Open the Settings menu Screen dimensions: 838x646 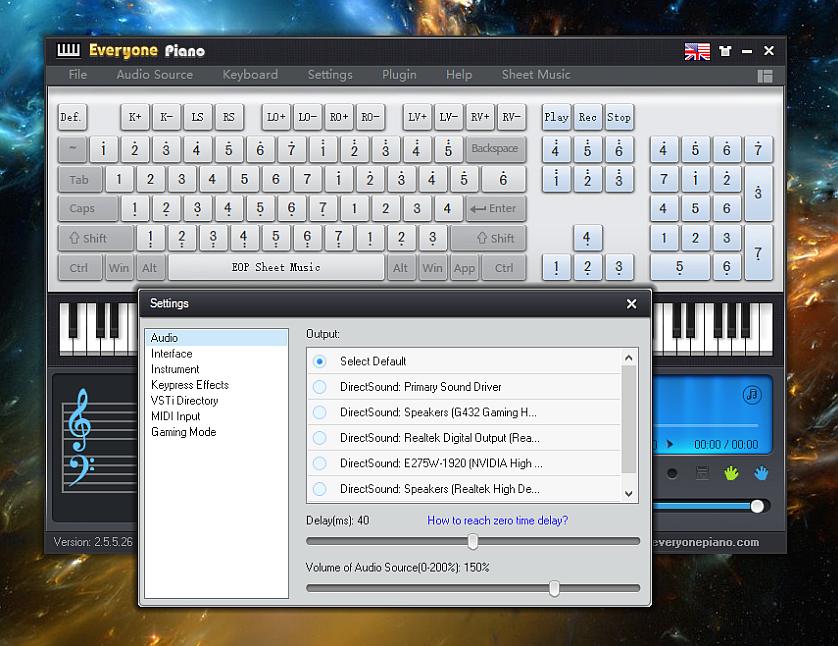(x=330, y=75)
